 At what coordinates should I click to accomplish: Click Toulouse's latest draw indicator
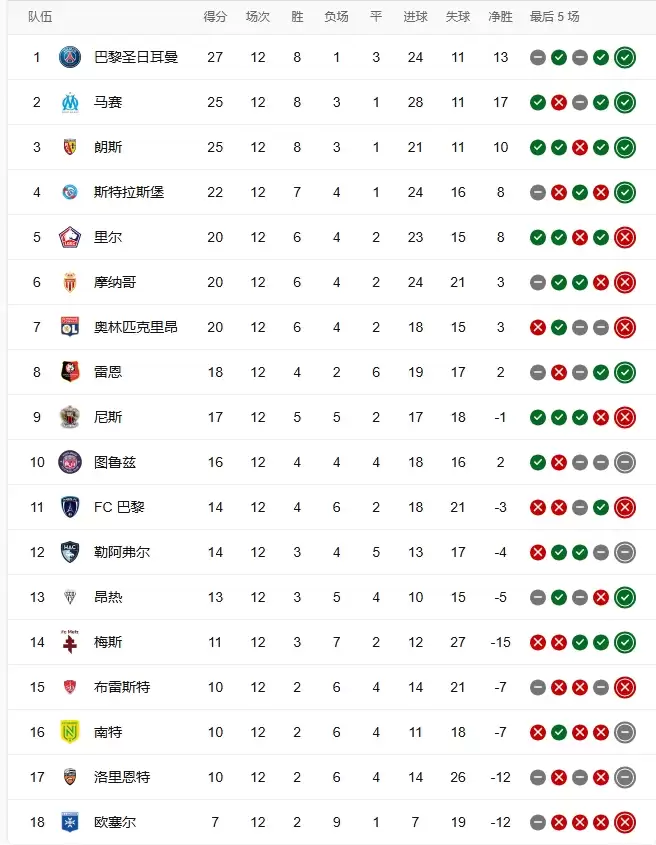[x=625, y=462]
